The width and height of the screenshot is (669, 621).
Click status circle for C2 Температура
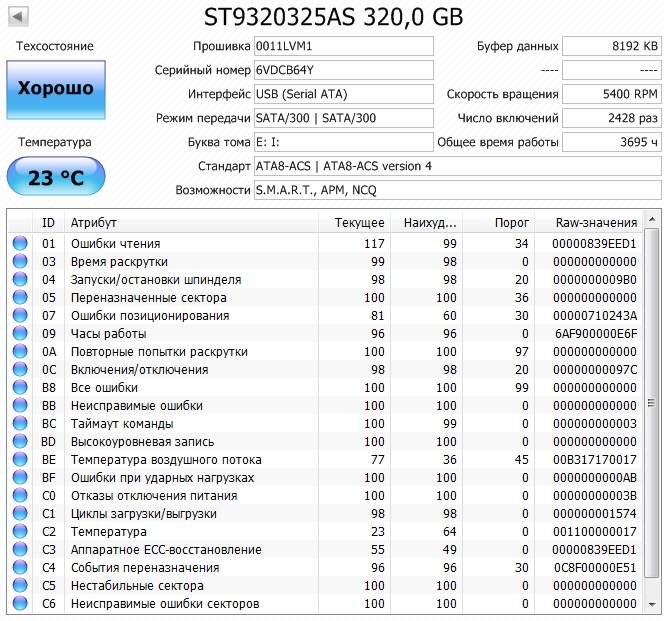point(20,531)
